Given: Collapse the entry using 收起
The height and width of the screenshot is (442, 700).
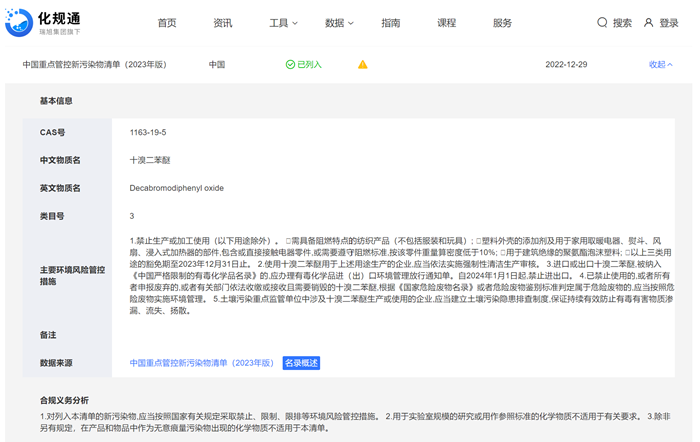Looking at the screenshot, I should click(x=661, y=65).
